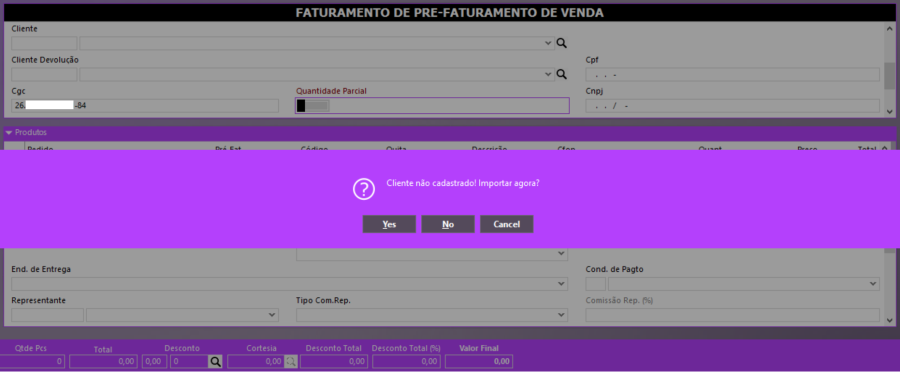Click the Desconto search magnifier icon

click(x=215, y=361)
